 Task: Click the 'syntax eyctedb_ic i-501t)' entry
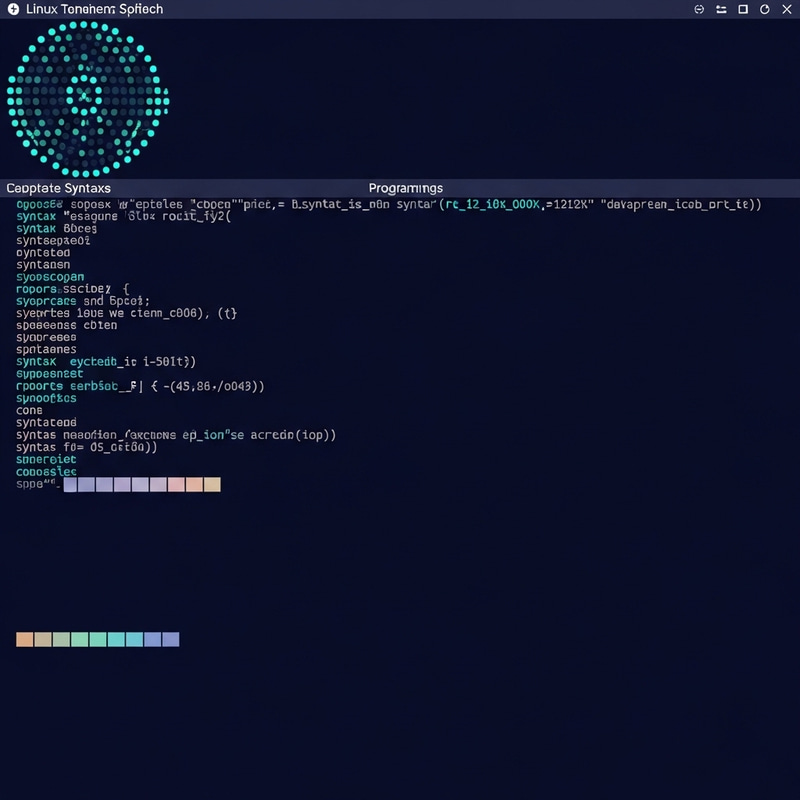click(x=105, y=361)
